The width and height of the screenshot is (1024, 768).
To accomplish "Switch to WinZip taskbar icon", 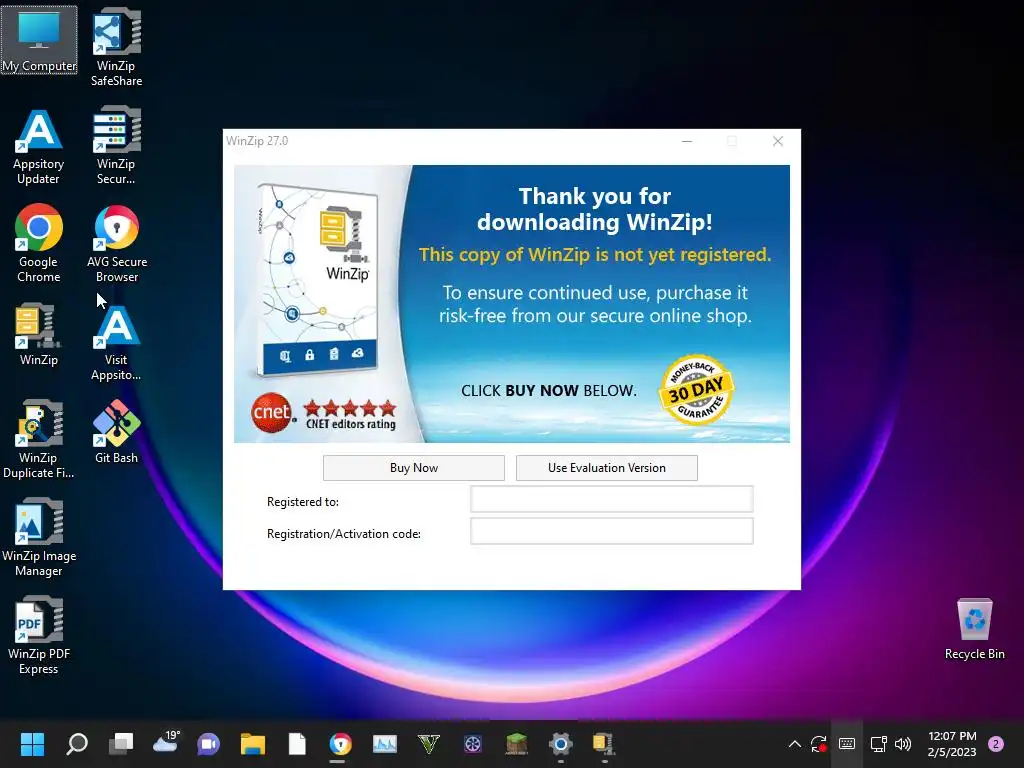I will coord(604,744).
